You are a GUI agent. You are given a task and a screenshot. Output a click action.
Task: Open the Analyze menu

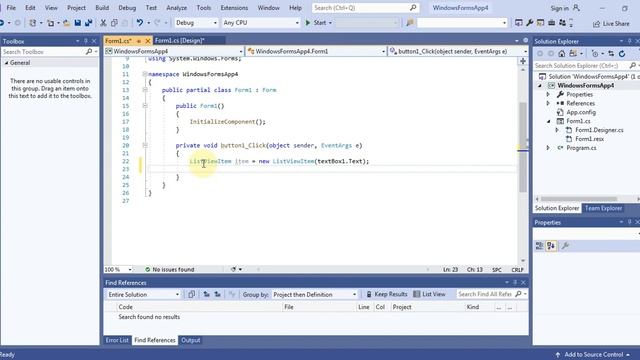[x=176, y=8]
